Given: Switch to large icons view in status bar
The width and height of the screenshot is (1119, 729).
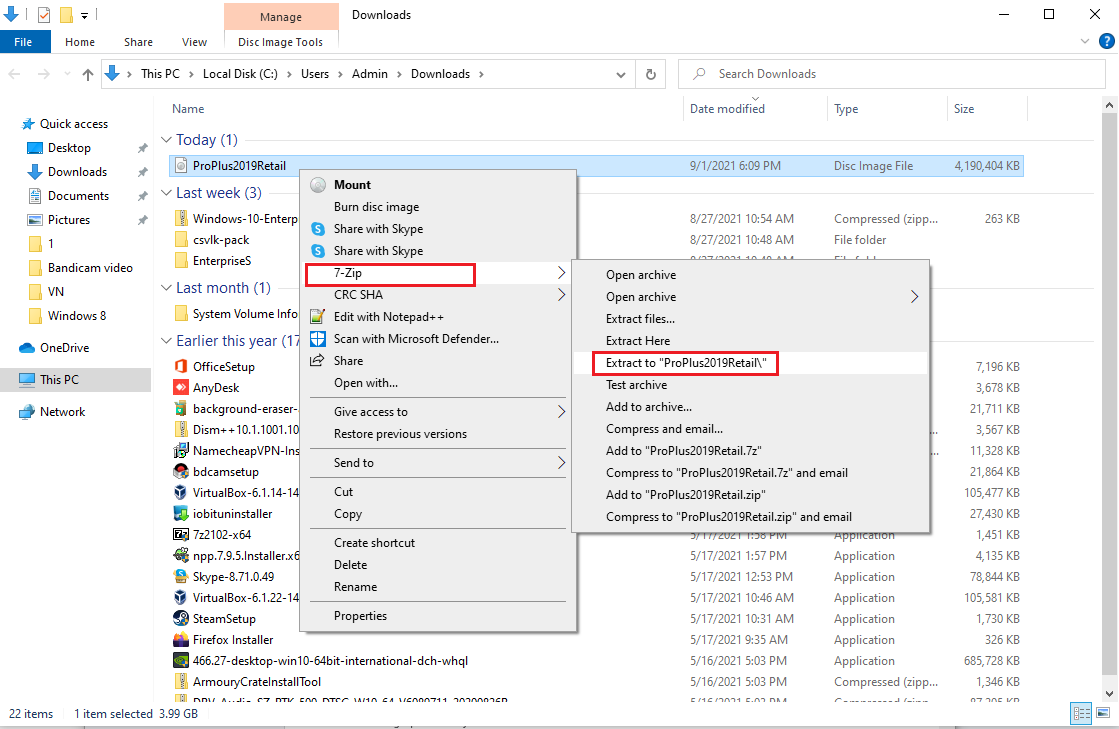Looking at the screenshot, I should [x=1103, y=713].
